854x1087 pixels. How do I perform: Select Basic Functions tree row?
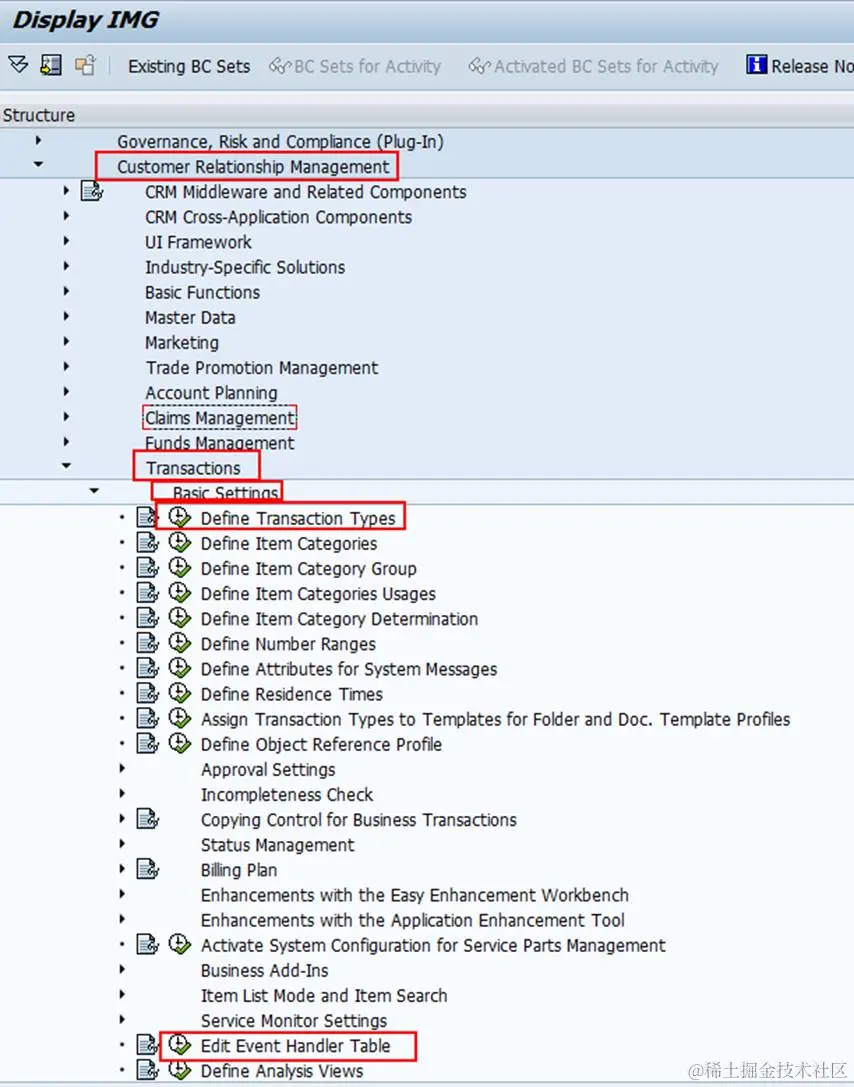[202, 293]
